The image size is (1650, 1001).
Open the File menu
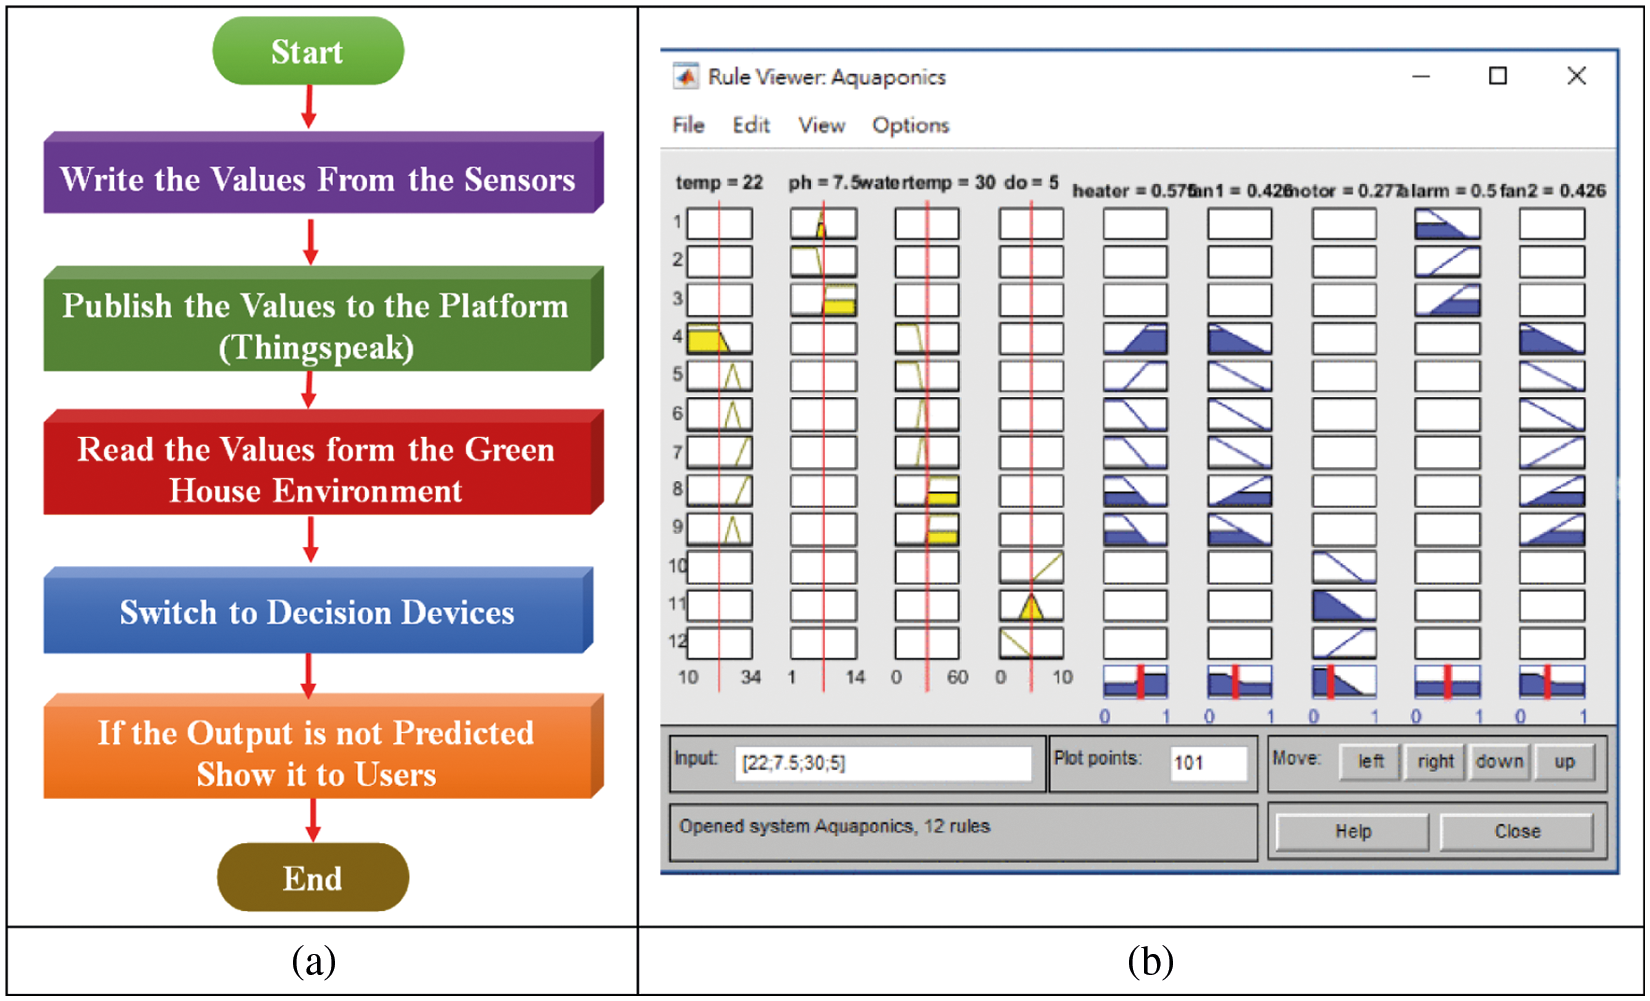(688, 125)
